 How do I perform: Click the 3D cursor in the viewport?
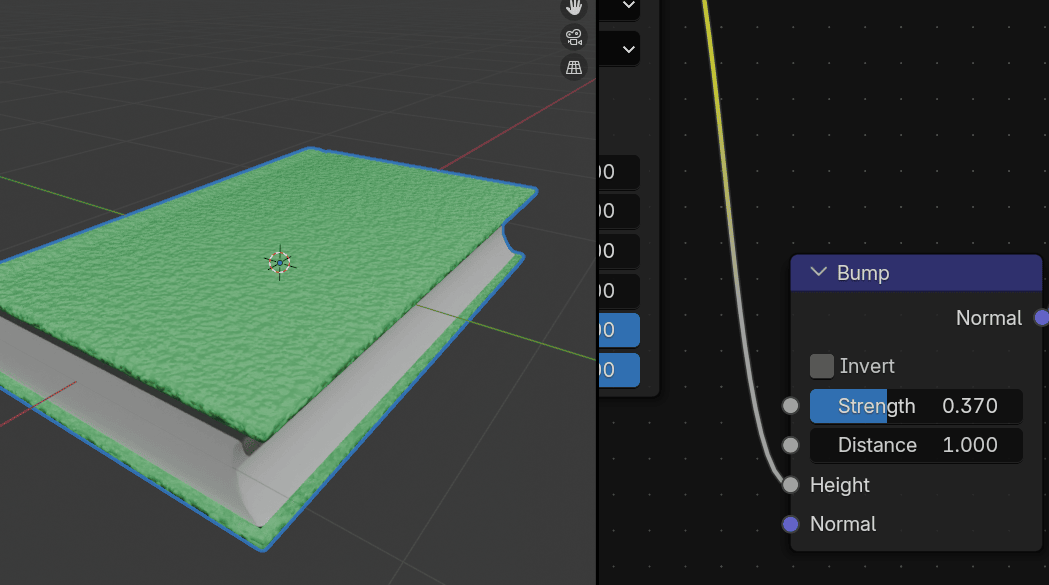click(x=279, y=263)
